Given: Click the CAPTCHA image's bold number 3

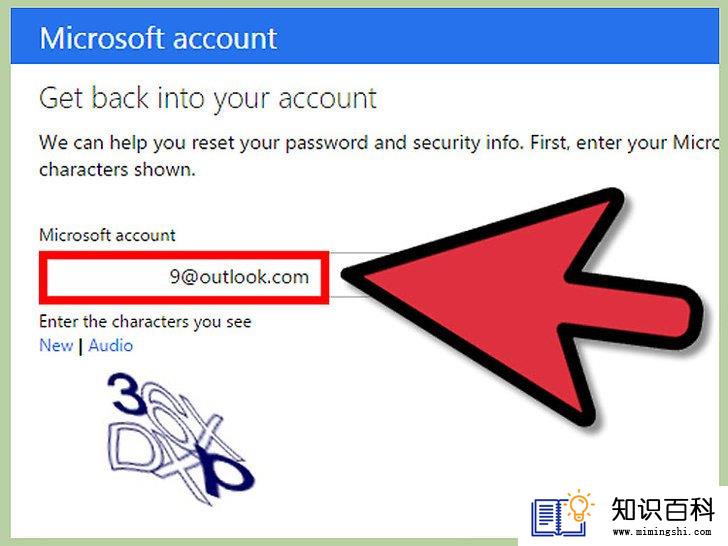Looking at the screenshot, I should 126,394.
